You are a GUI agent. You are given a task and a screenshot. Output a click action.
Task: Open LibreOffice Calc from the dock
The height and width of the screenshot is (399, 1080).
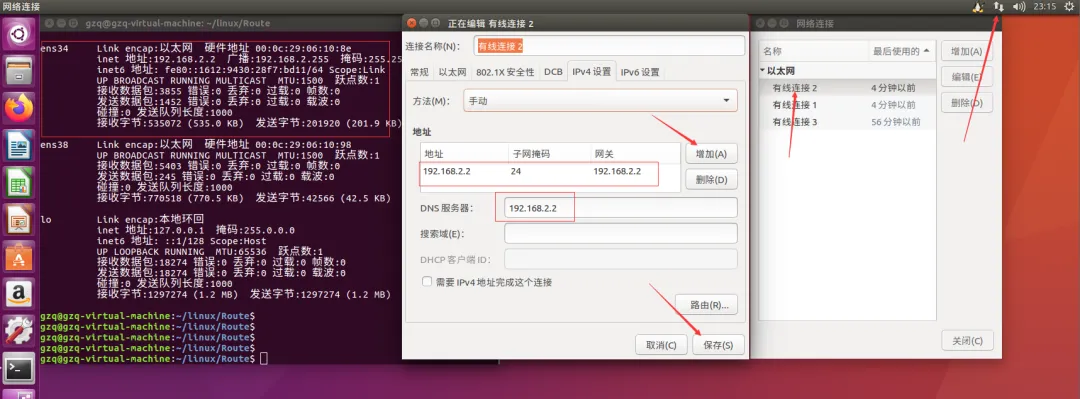point(19,183)
